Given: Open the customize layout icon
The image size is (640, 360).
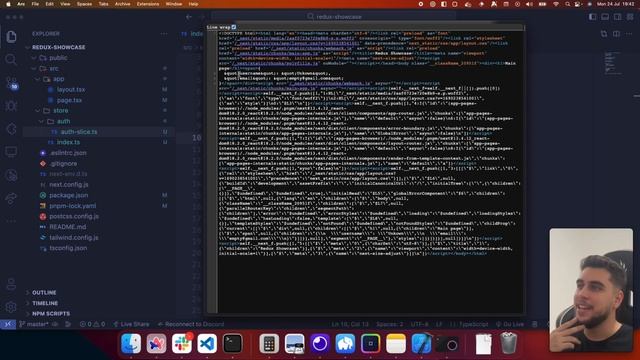Looking at the screenshot, I should click(x=630, y=17).
